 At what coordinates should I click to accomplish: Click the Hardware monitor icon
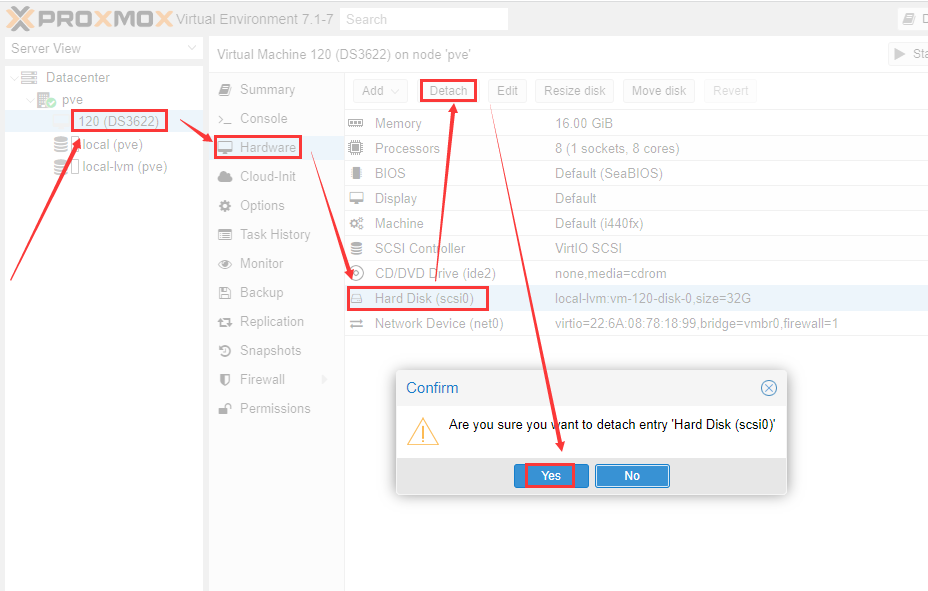225,148
